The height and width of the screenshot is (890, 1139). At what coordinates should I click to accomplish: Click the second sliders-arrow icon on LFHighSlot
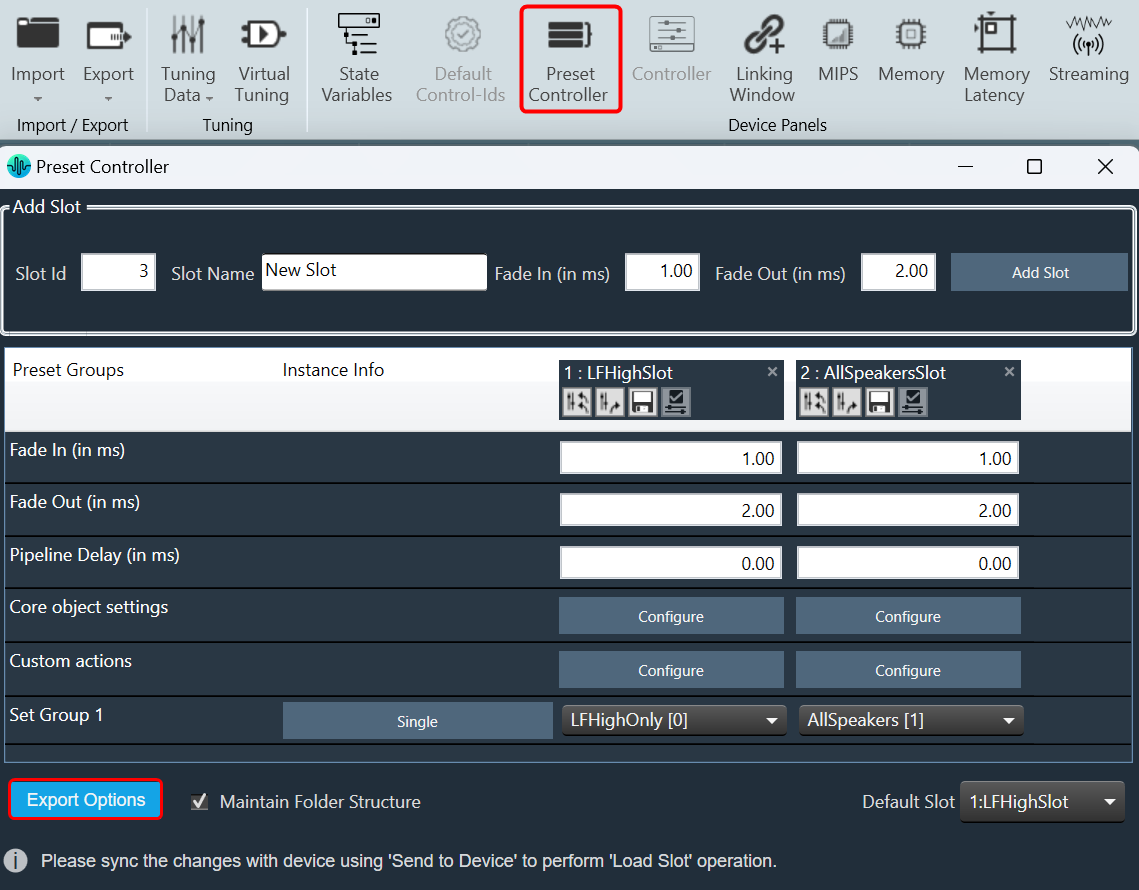coord(610,402)
